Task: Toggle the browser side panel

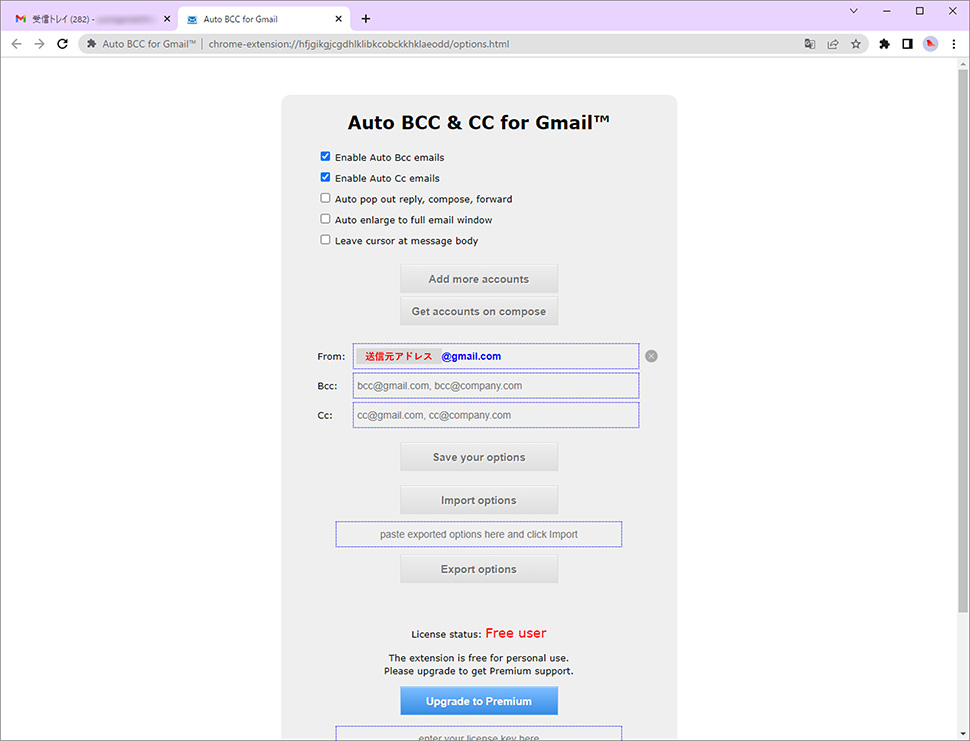Action: coord(908,44)
